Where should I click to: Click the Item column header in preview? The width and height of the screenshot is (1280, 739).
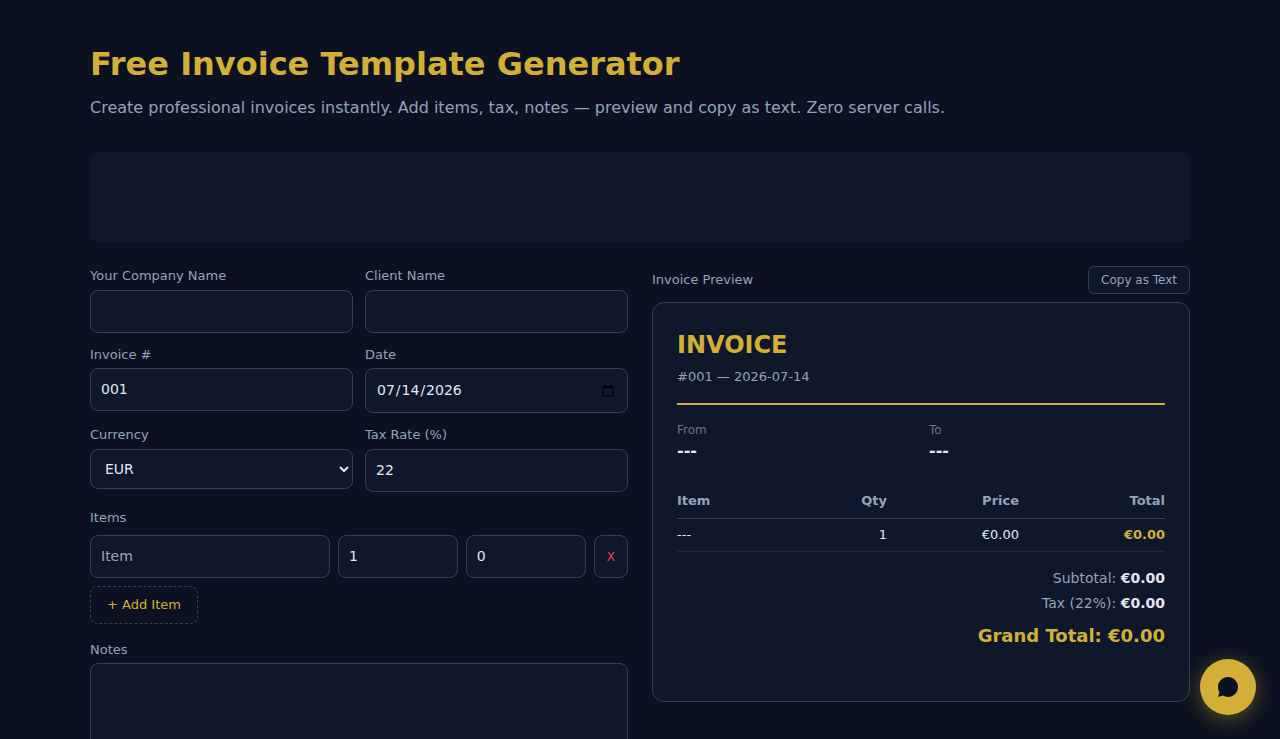click(x=693, y=501)
